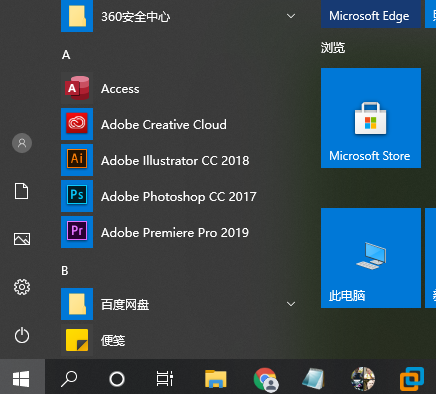Click the Adobe Creative Cloud label
Image resolution: width=436 pixels, height=394 pixels.
coord(164,125)
